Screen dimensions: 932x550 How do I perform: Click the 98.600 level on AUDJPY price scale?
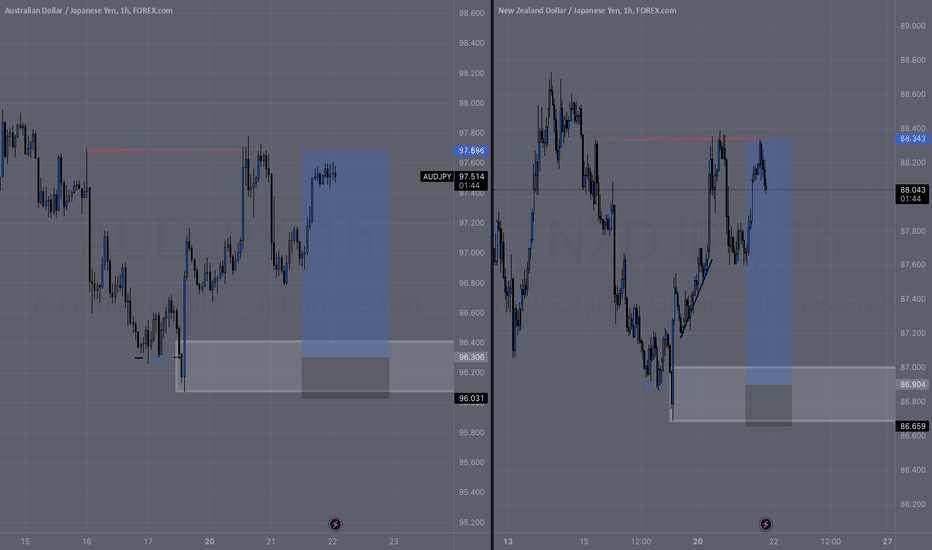tap(471, 13)
